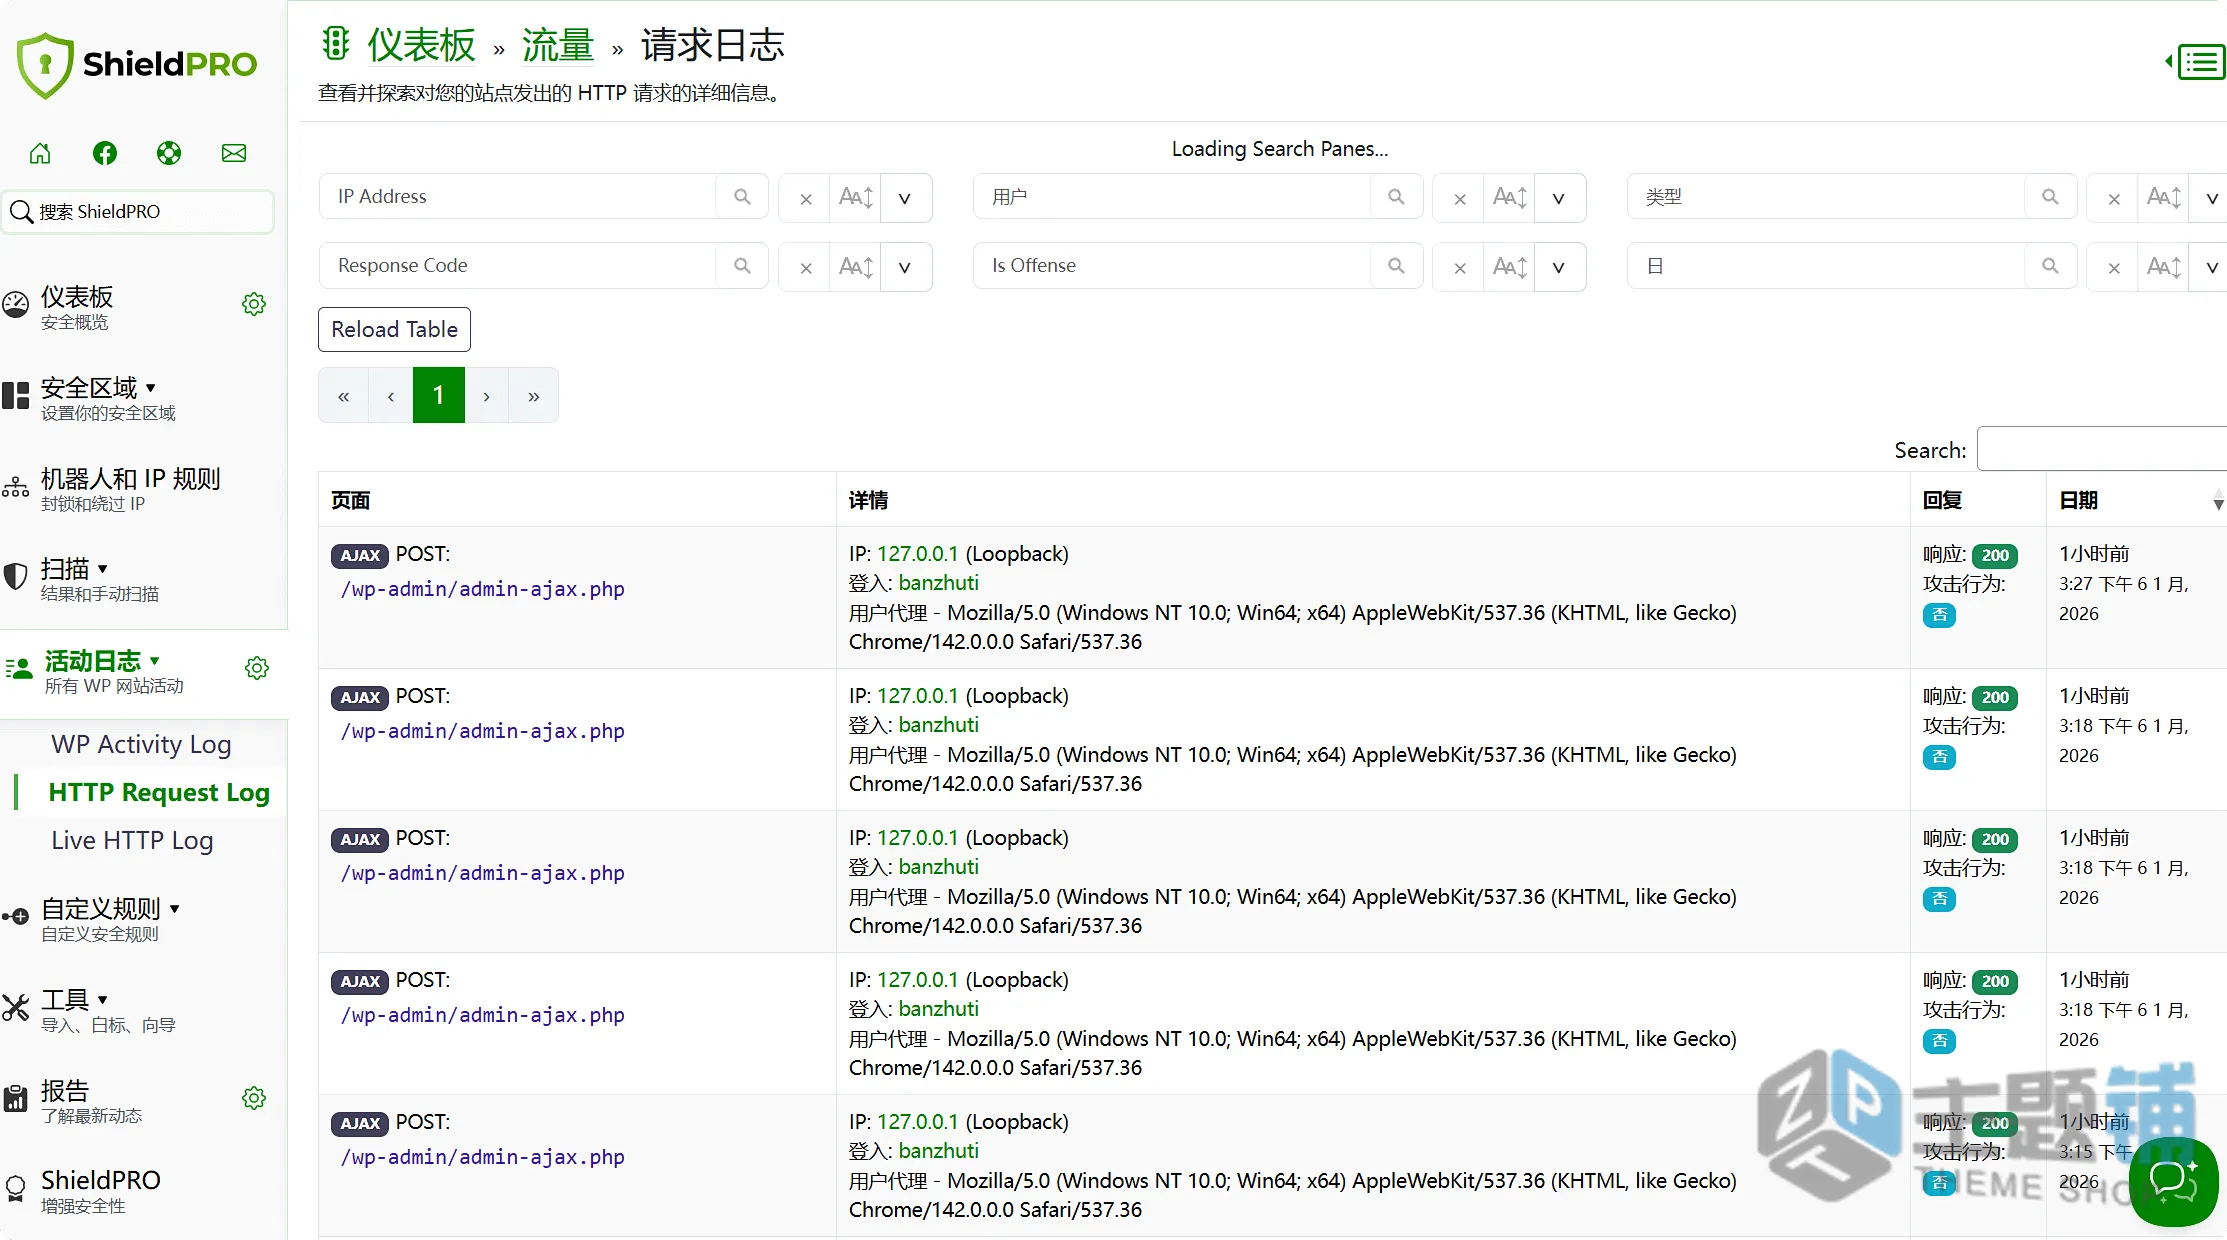Click the 搜索 ShieldPRO search box

coord(138,212)
